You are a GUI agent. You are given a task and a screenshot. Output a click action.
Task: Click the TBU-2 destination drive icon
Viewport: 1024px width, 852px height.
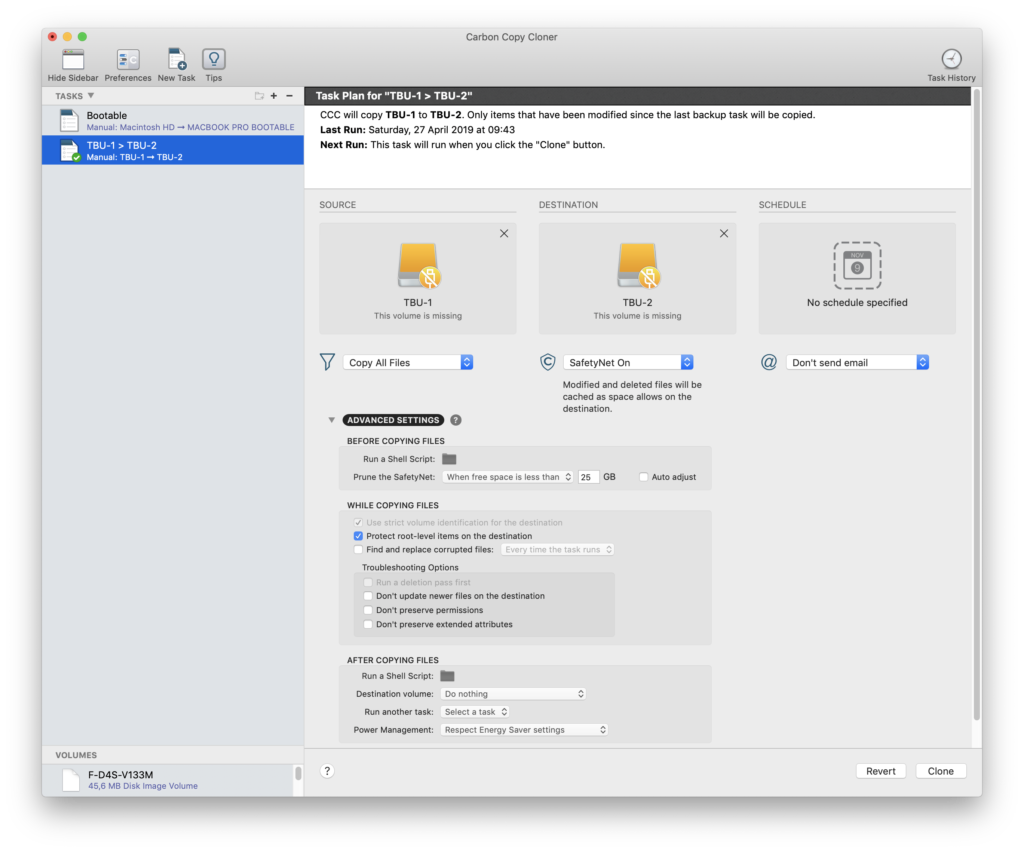637,266
